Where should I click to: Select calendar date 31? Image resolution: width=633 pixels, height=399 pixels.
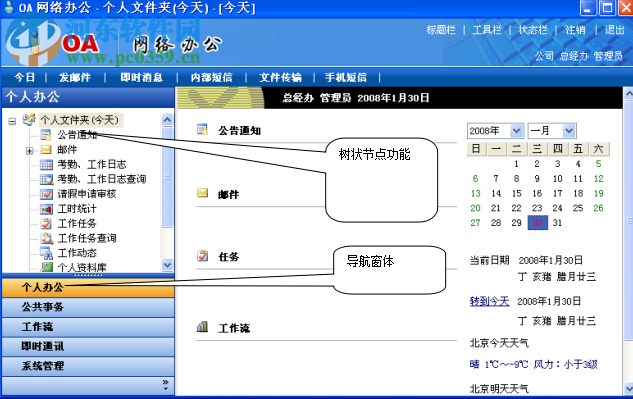click(557, 223)
